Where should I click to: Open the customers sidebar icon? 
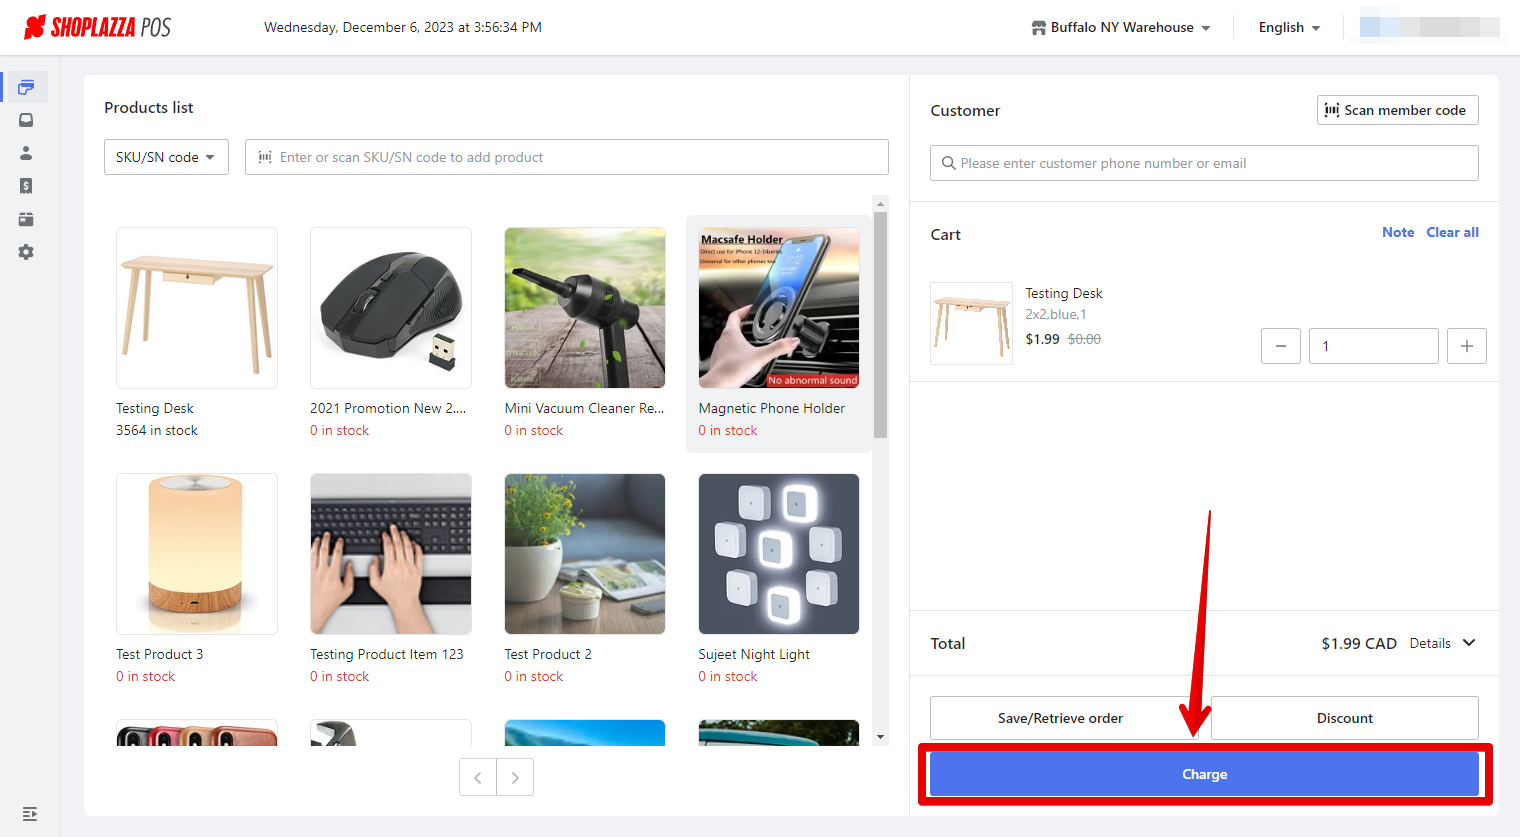26,153
